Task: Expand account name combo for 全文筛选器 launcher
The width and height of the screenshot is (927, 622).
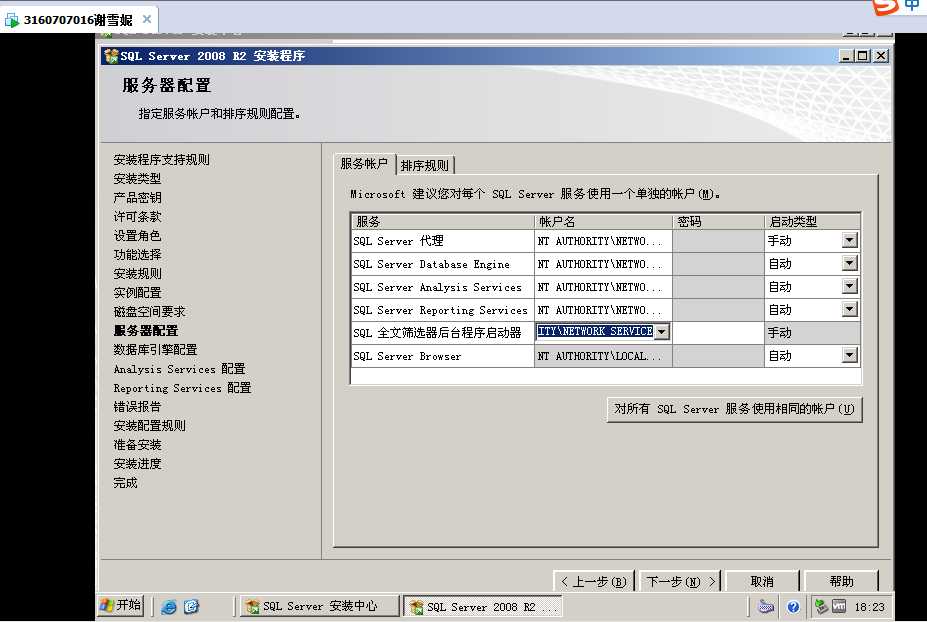Action: click(x=662, y=332)
